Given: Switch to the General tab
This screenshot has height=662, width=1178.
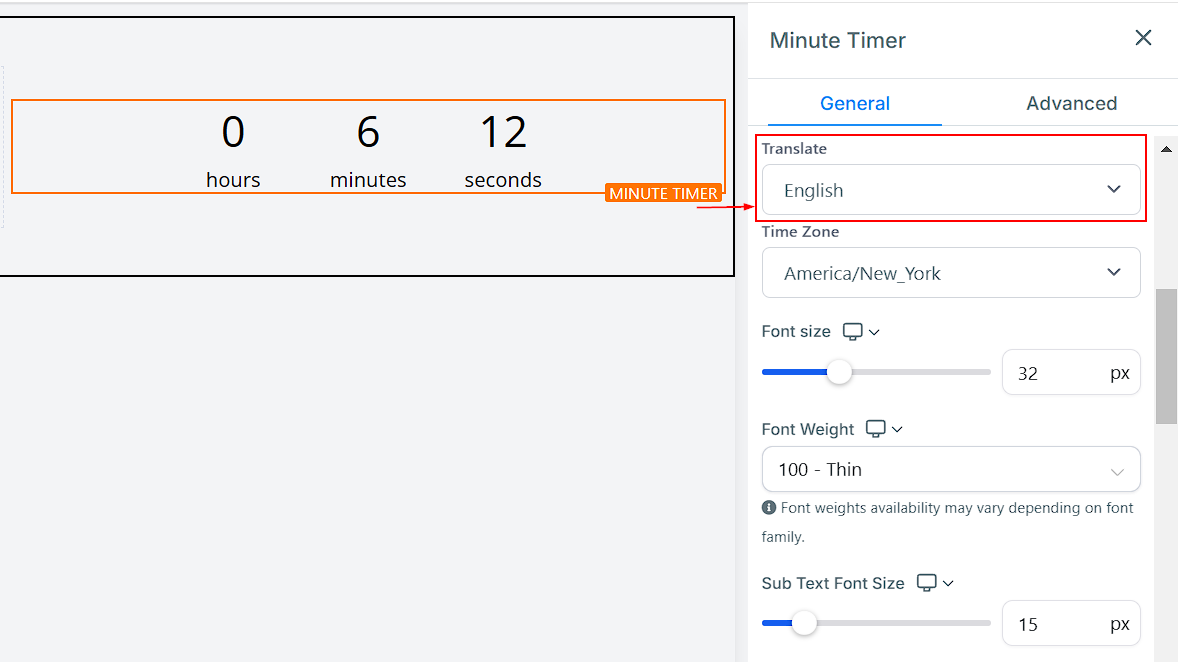Looking at the screenshot, I should (x=854, y=103).
